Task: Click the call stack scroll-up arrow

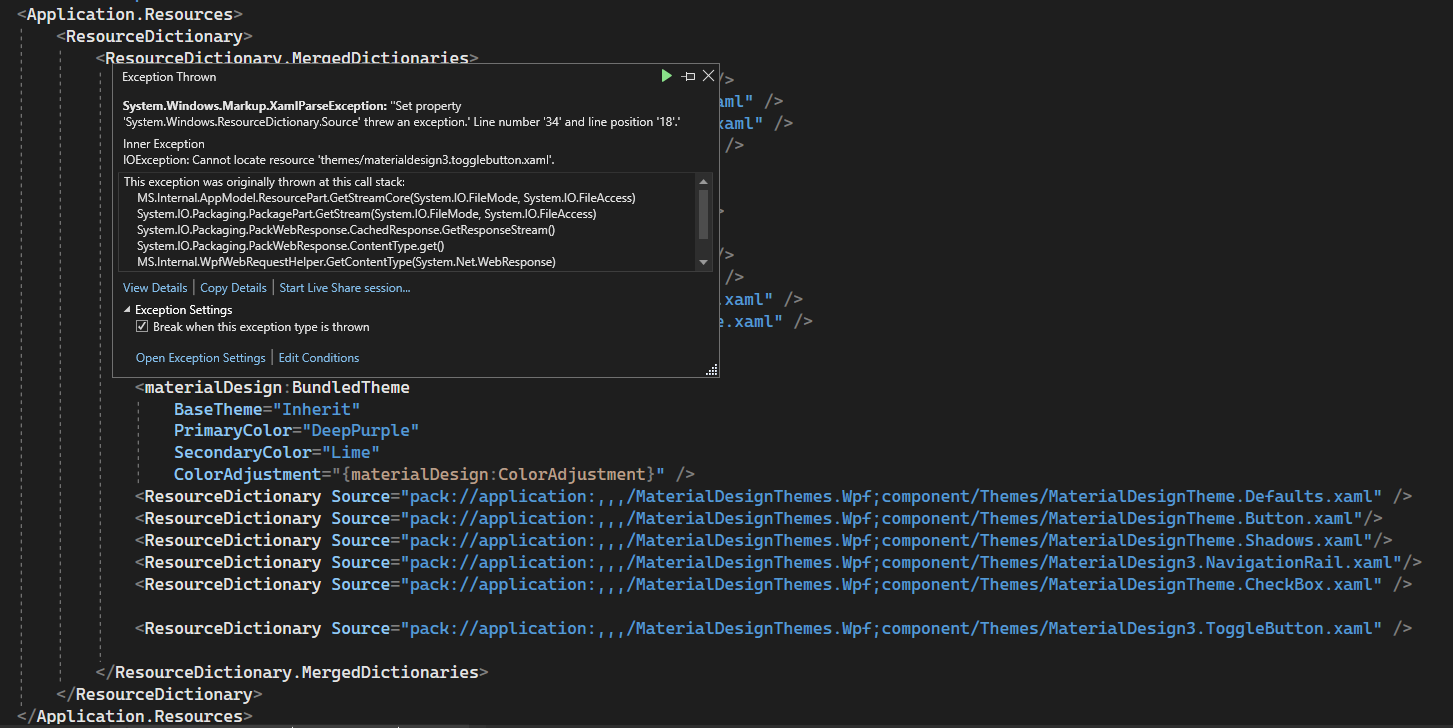Action: 703,181
